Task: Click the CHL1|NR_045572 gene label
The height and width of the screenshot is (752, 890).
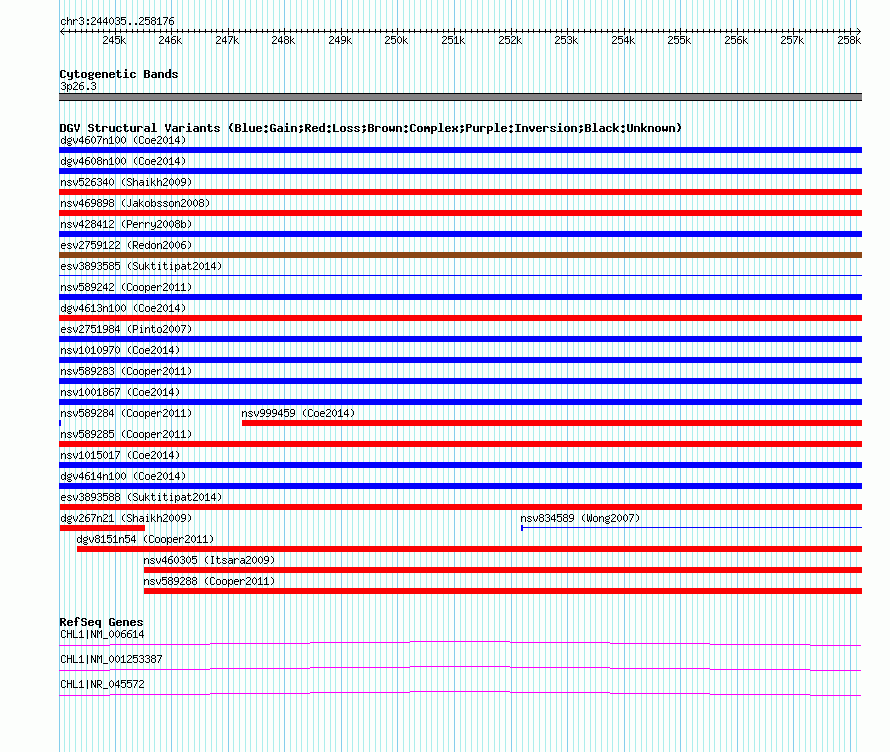Action: tap(102, 684)
